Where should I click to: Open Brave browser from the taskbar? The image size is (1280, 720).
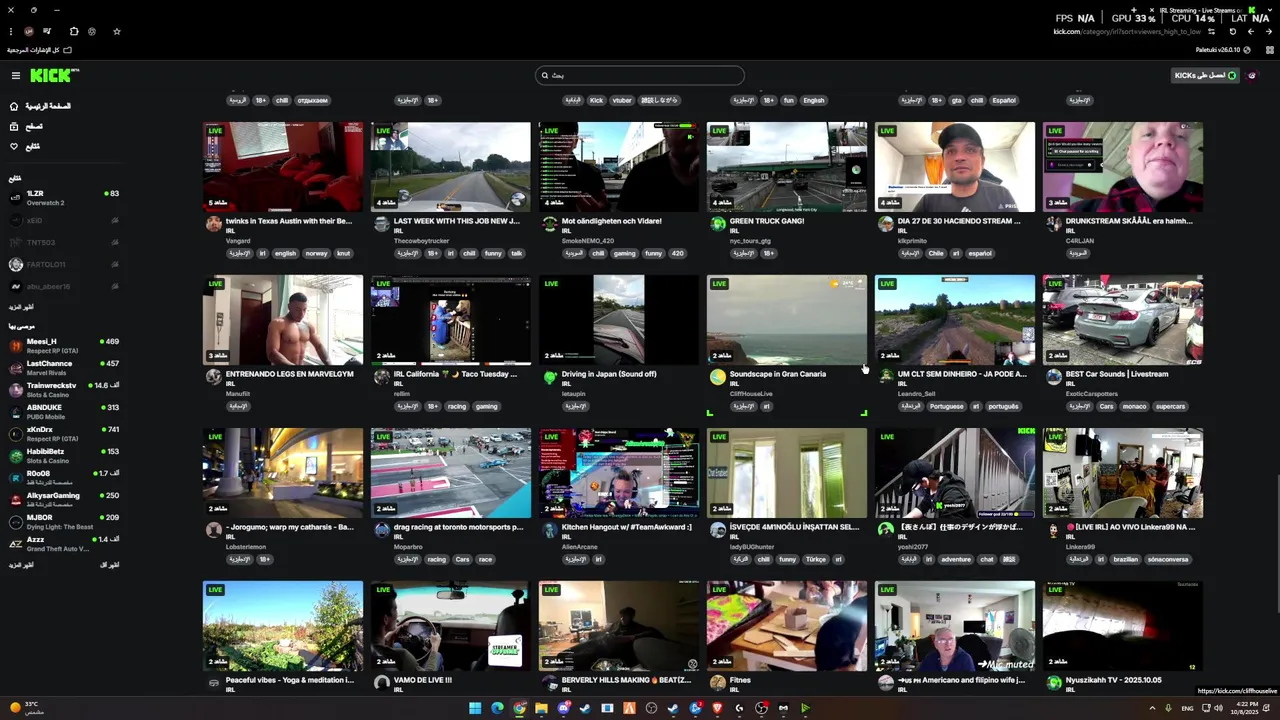[x=717, y=708]
